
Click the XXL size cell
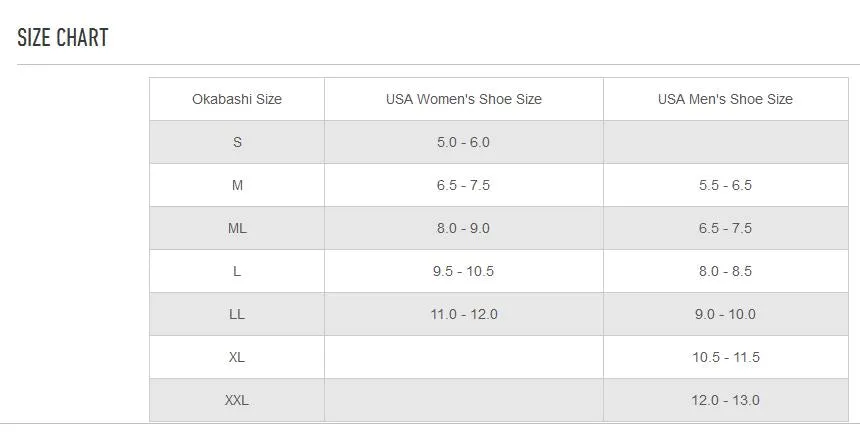point(237,400)
